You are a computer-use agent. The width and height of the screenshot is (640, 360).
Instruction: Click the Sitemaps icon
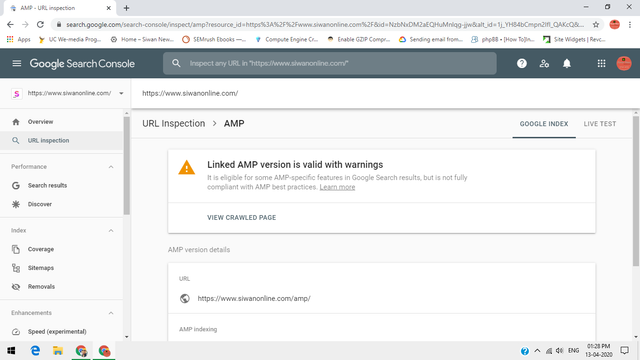point(16,268)
